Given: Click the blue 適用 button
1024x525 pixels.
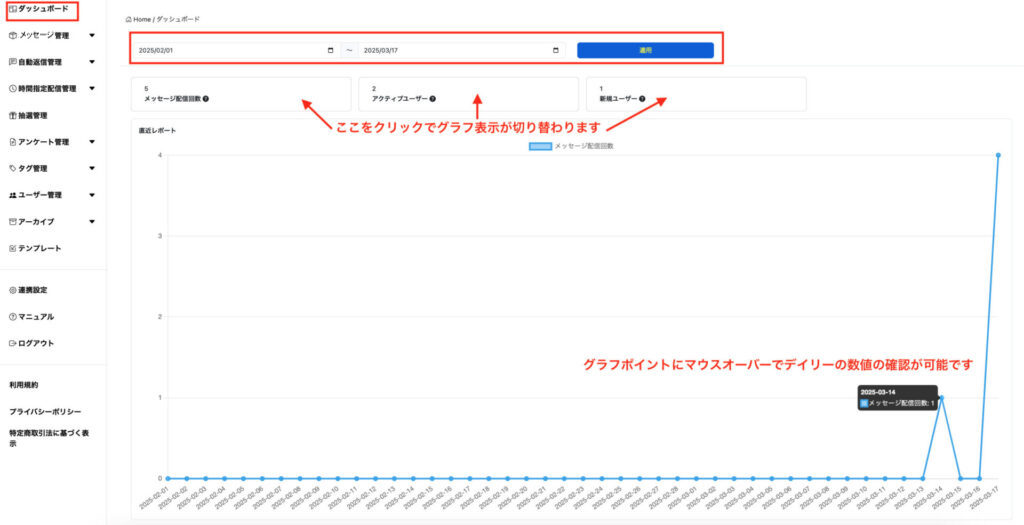Looking at the screenshot, I should [x=645, y=50].
